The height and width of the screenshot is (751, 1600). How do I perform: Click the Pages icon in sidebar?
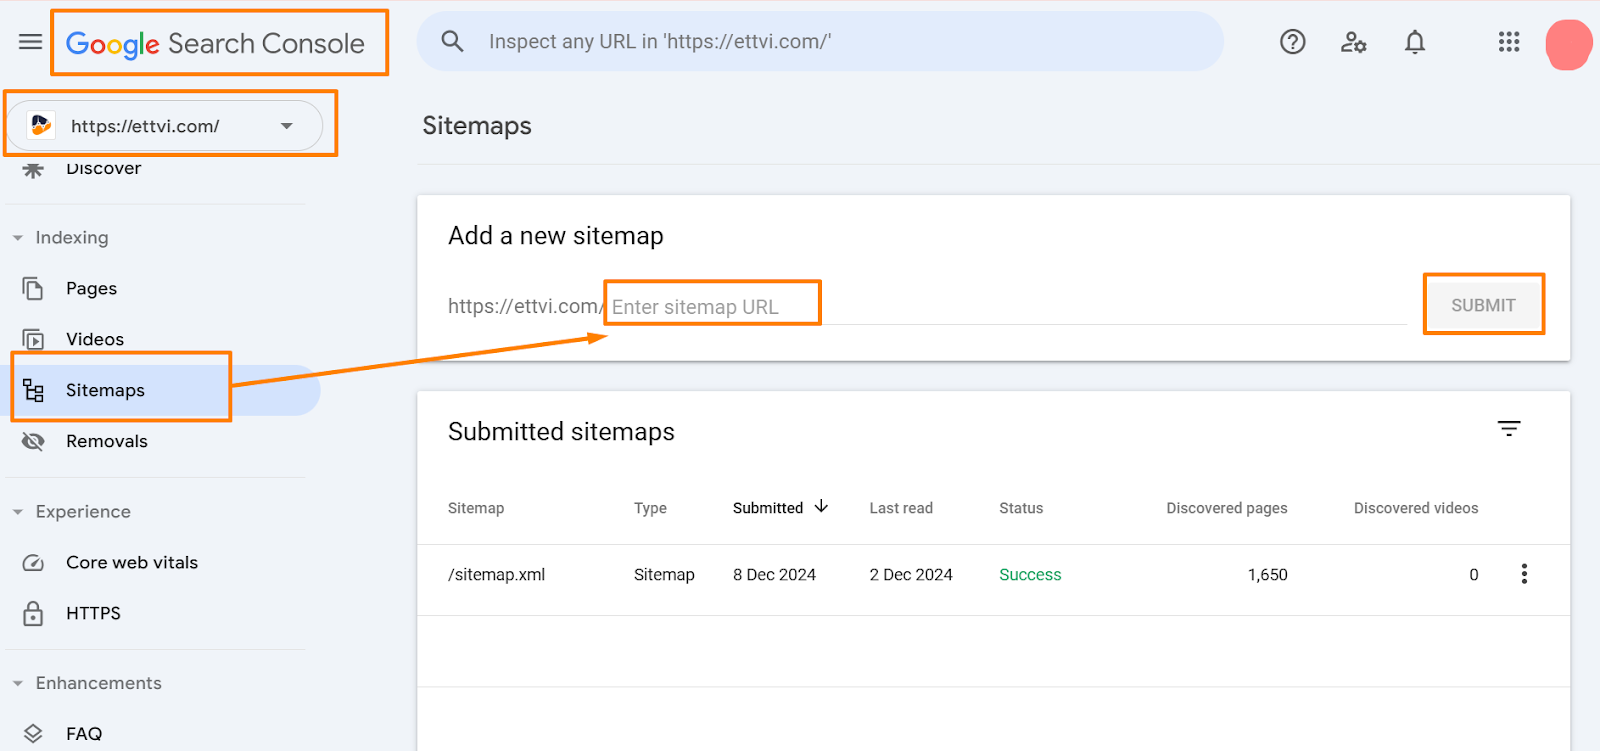(33, 288)
